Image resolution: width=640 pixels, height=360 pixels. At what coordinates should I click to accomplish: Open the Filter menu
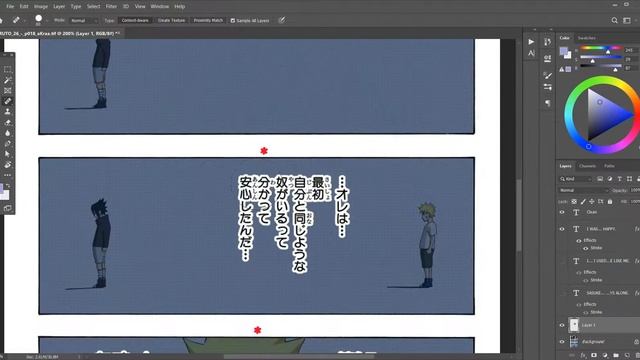(111, 7)
